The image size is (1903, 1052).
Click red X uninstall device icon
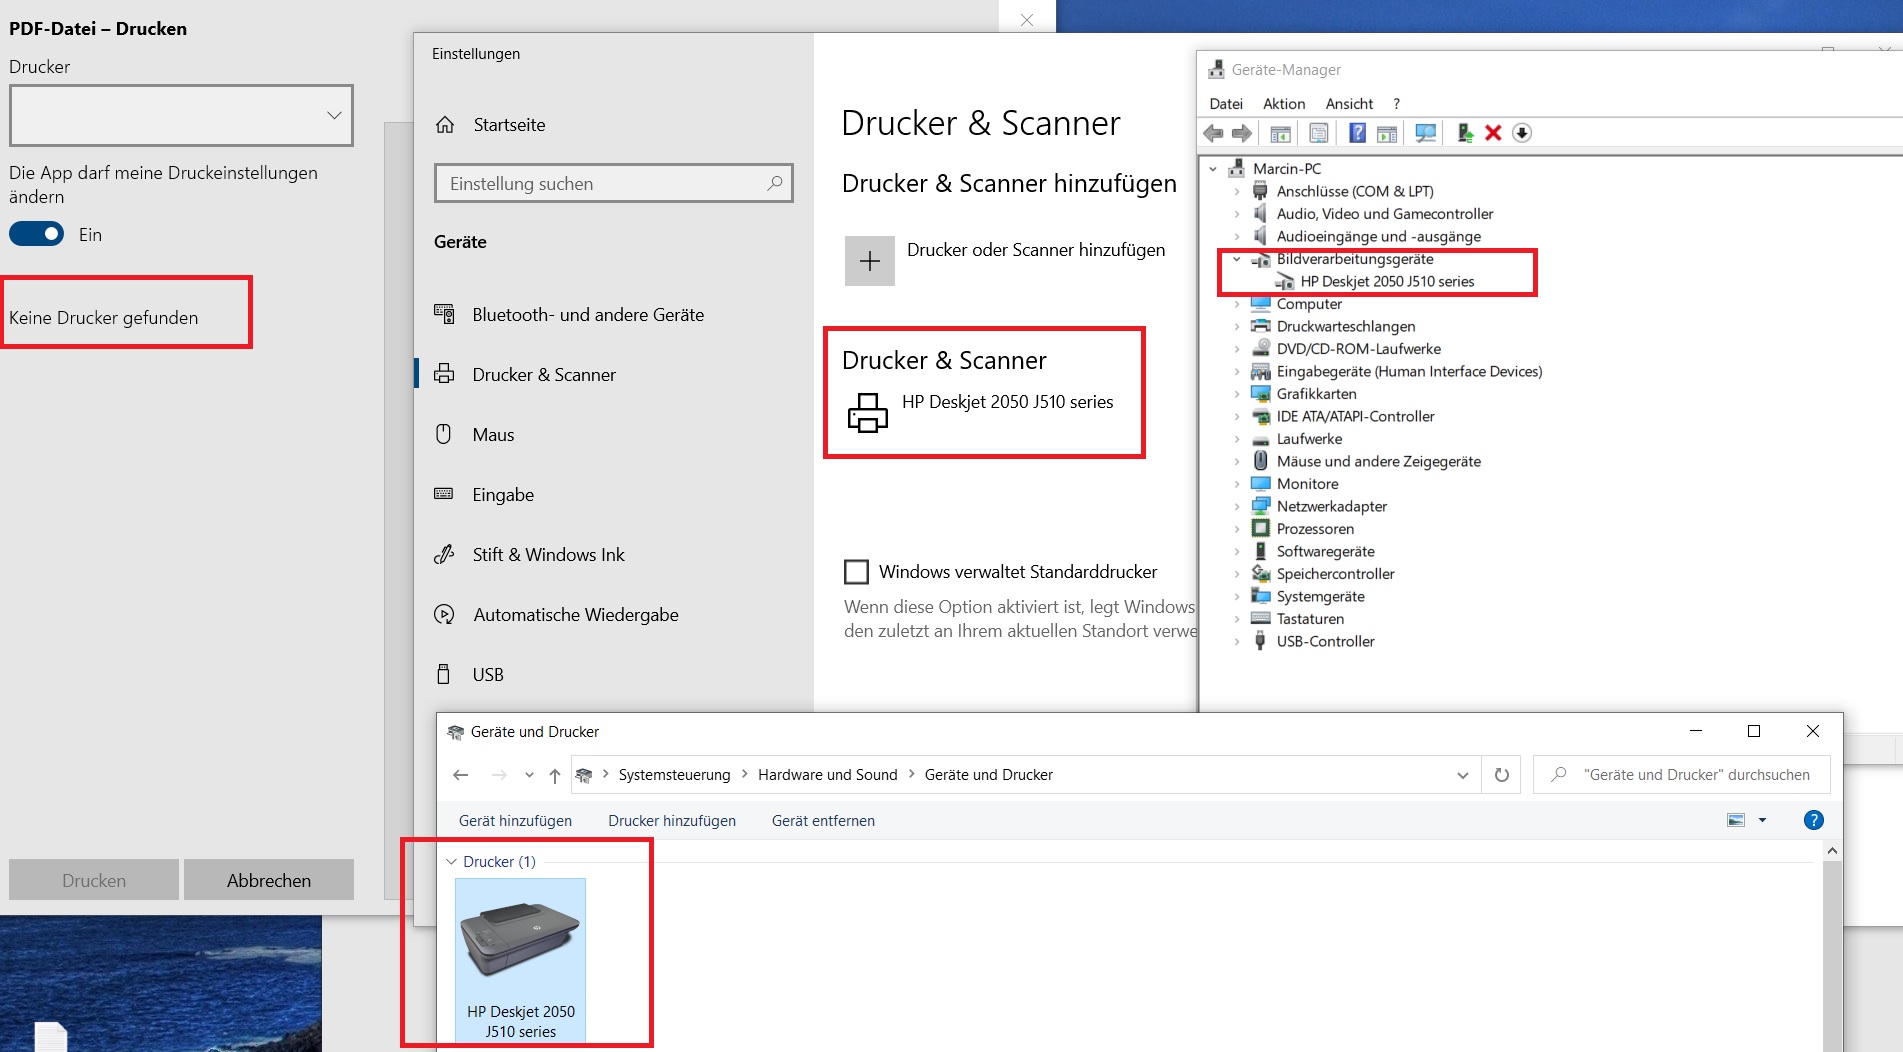click(x=1493, y=133)
